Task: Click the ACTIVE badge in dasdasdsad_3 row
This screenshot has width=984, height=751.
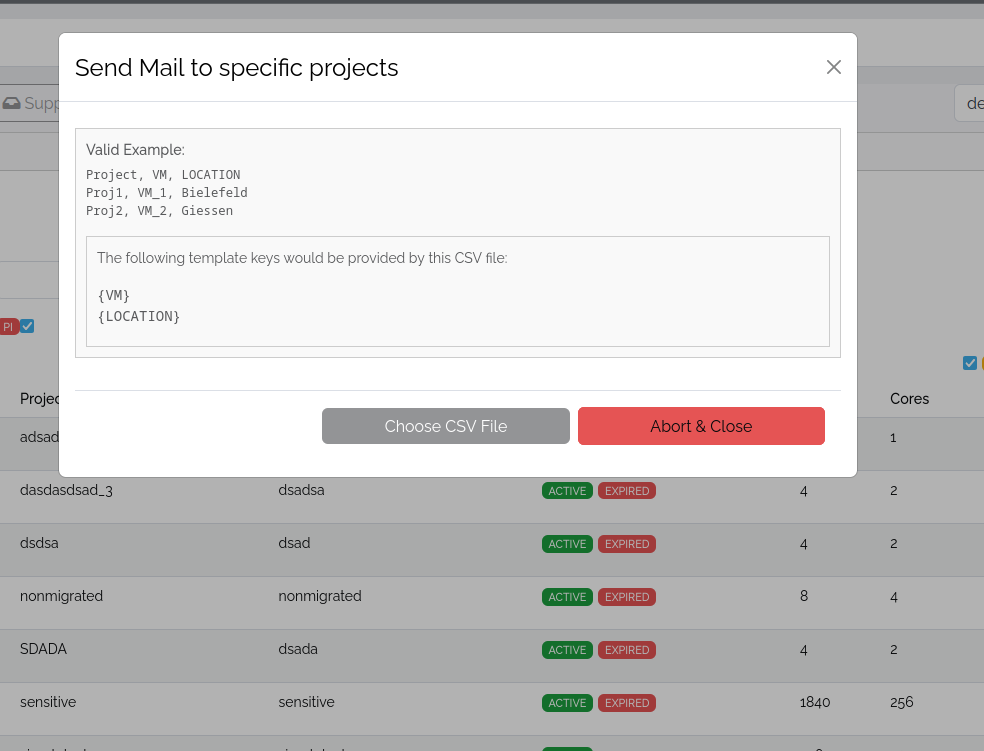Action: (567, 491)
